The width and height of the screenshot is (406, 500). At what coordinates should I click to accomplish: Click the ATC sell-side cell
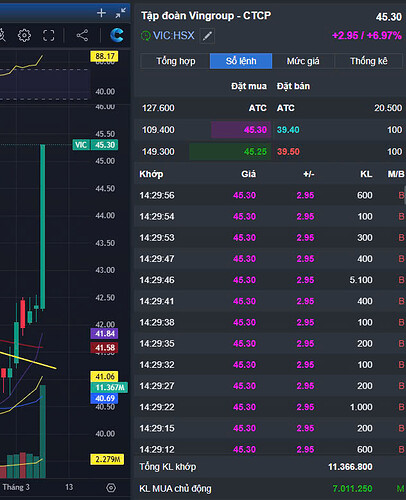(x=286, y=108)
